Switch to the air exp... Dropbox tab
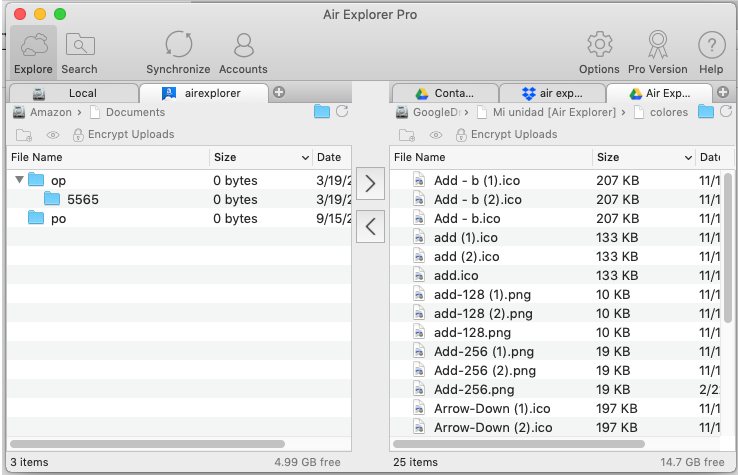The image size is (738, 475). (552, 93)
